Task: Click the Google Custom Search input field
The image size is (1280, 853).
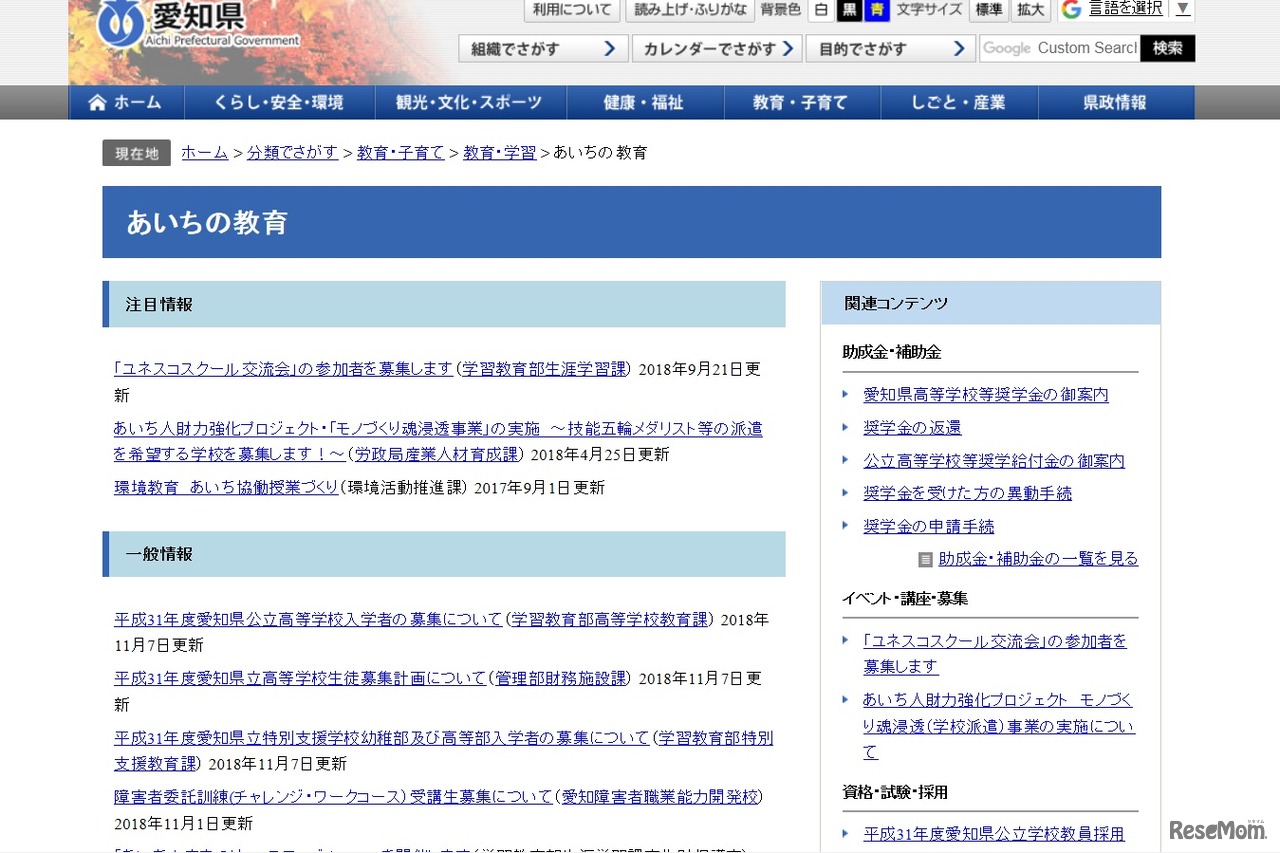Action: tap(1059, 49)
